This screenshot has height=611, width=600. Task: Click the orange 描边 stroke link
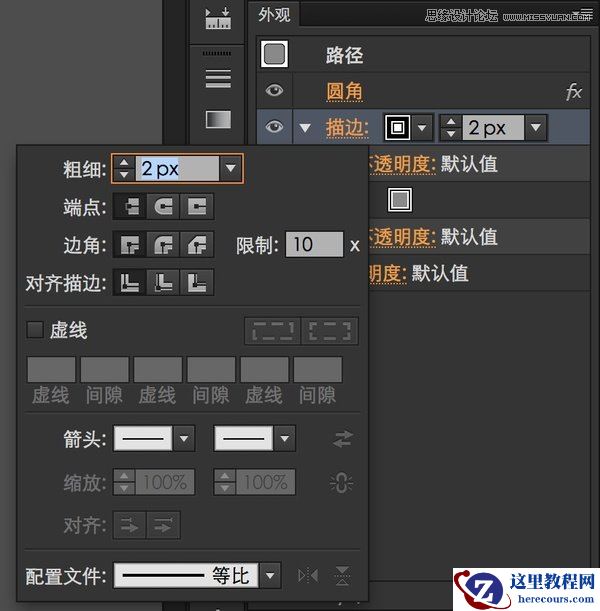point(347,127)
